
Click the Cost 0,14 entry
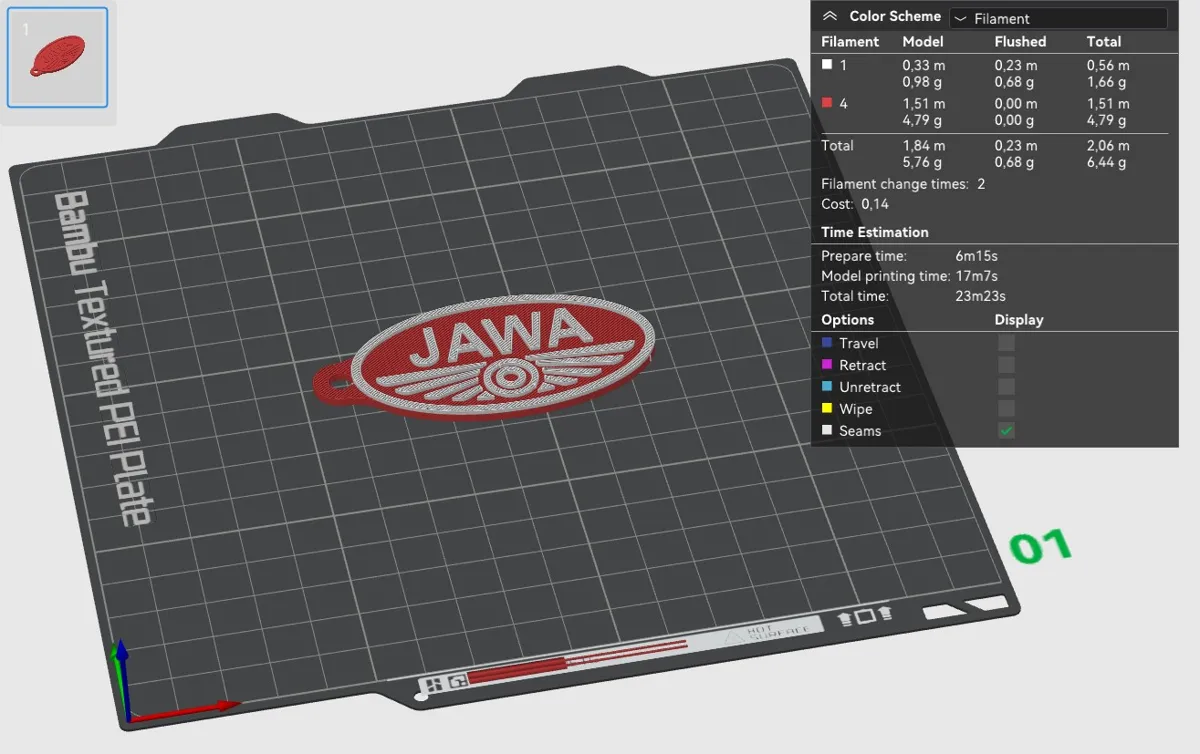click(855, 204)
